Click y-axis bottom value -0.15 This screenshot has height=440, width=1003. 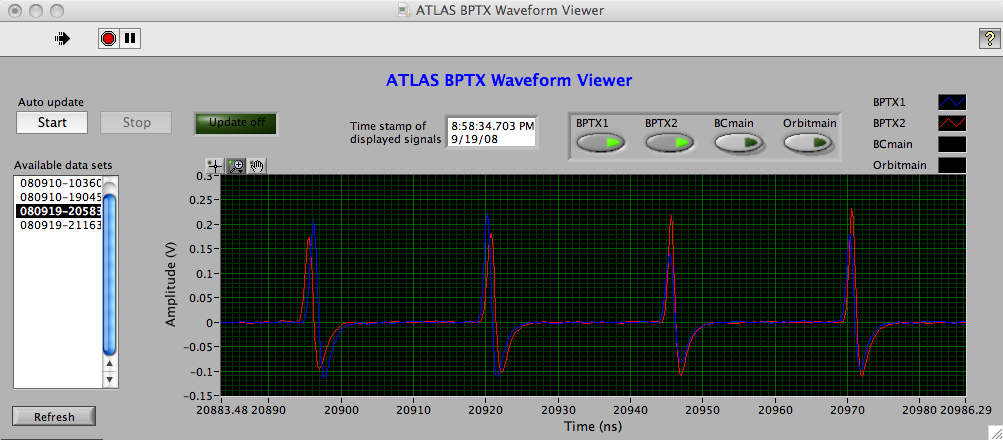tap(201, 396)
